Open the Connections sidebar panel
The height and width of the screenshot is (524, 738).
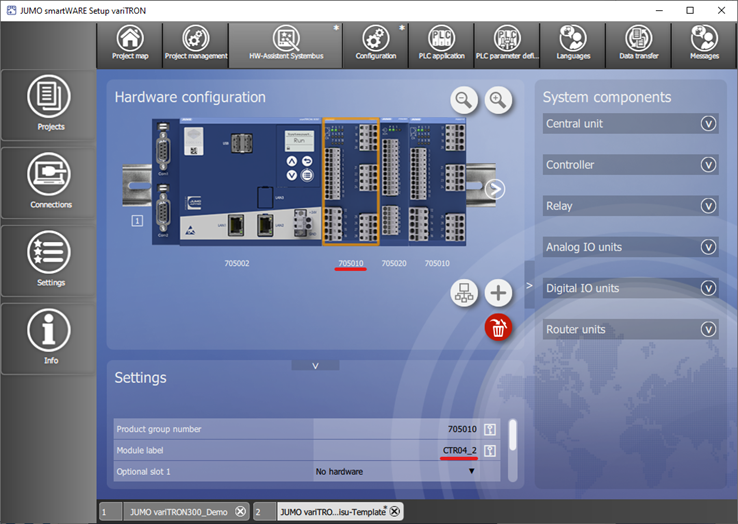50,181
